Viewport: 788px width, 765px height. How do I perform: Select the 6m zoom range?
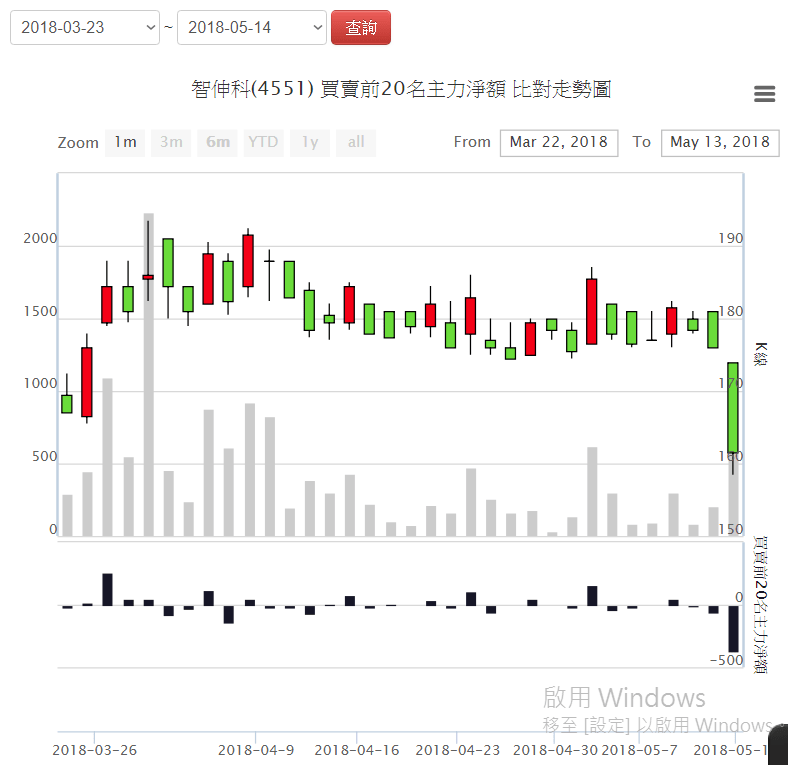[x=217, y=142]
